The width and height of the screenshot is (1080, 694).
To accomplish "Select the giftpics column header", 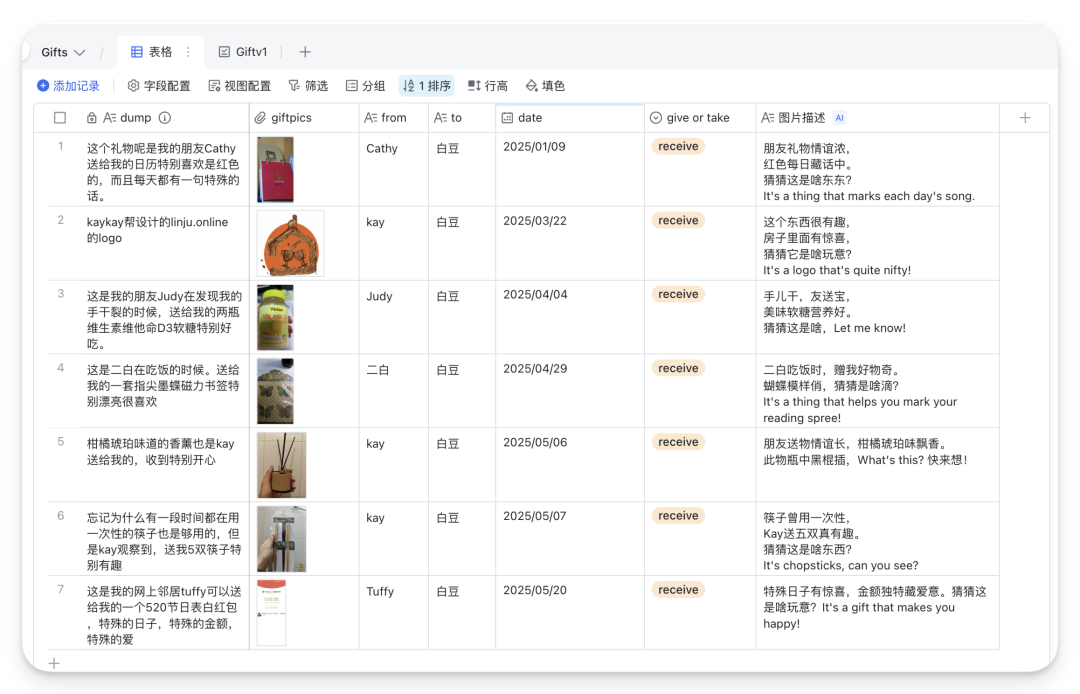I will [304, 118].
